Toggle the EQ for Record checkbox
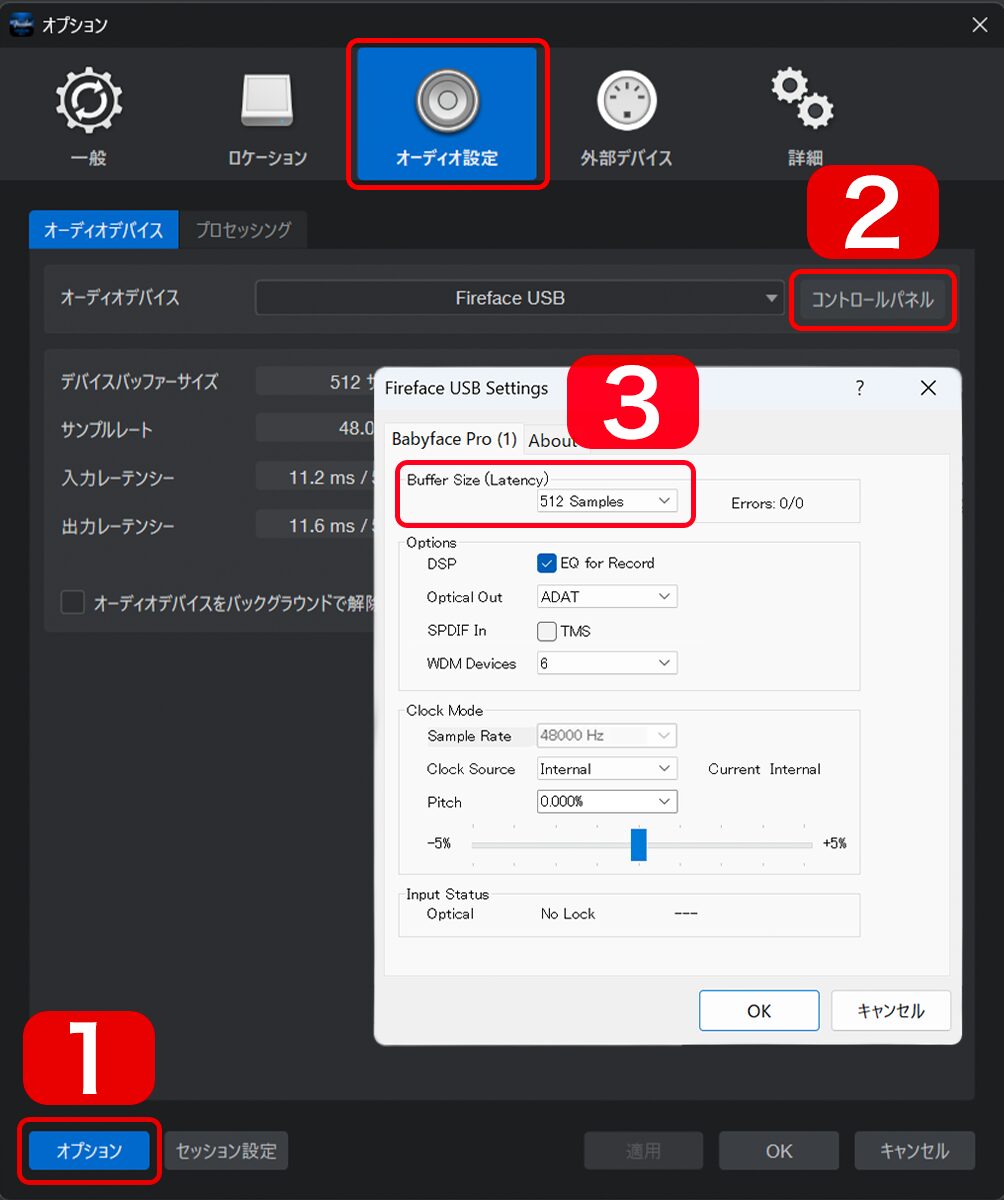 [547, 563]
